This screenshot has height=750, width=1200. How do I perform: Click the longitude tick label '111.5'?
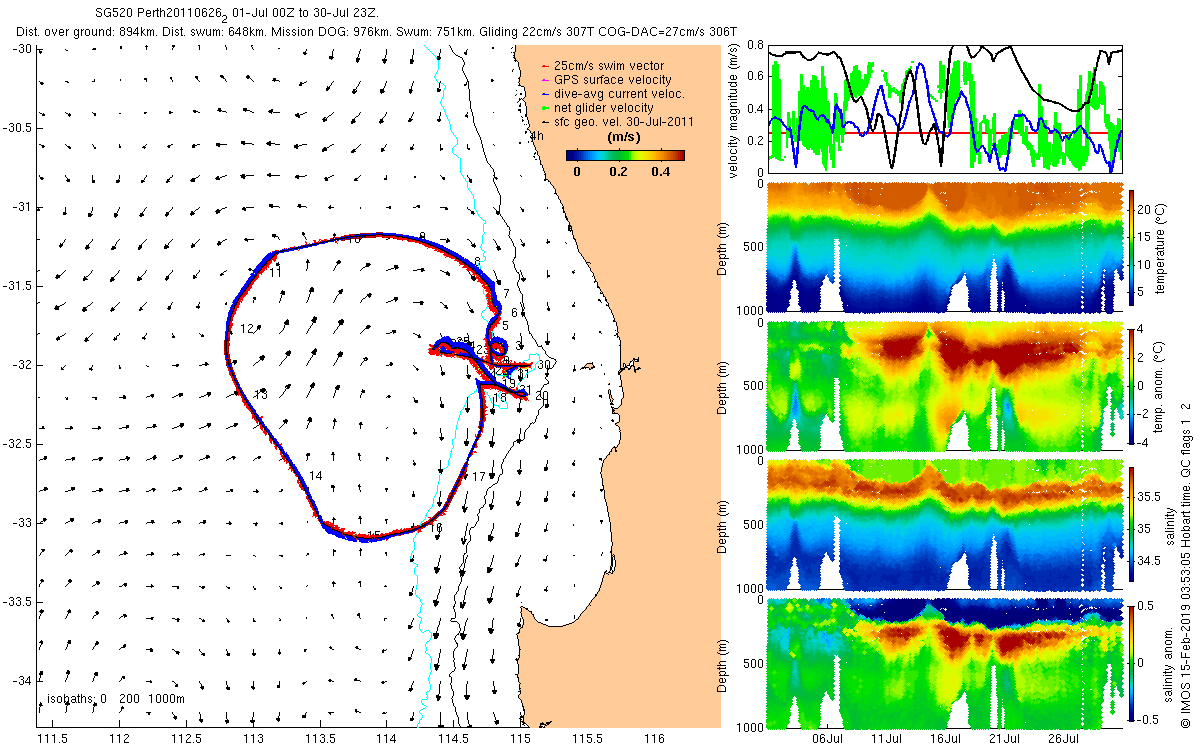(53, 738)
